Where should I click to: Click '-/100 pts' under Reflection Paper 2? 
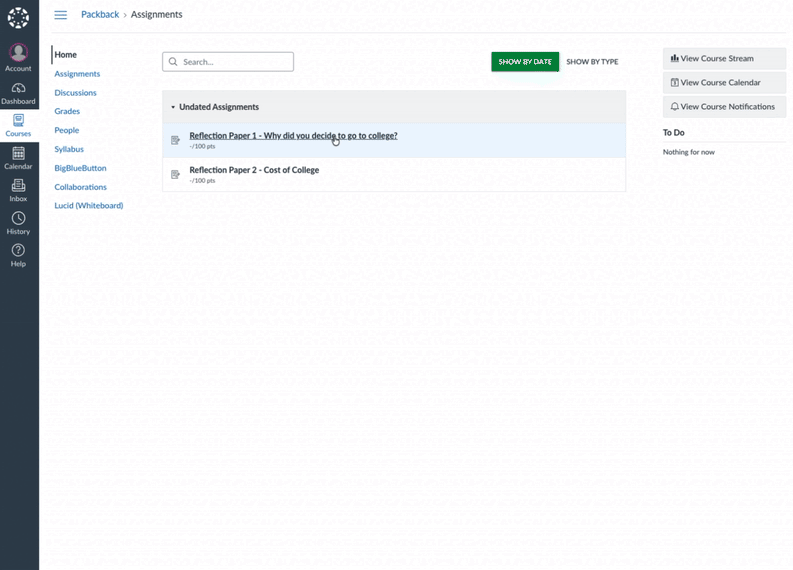coord(202,181)
